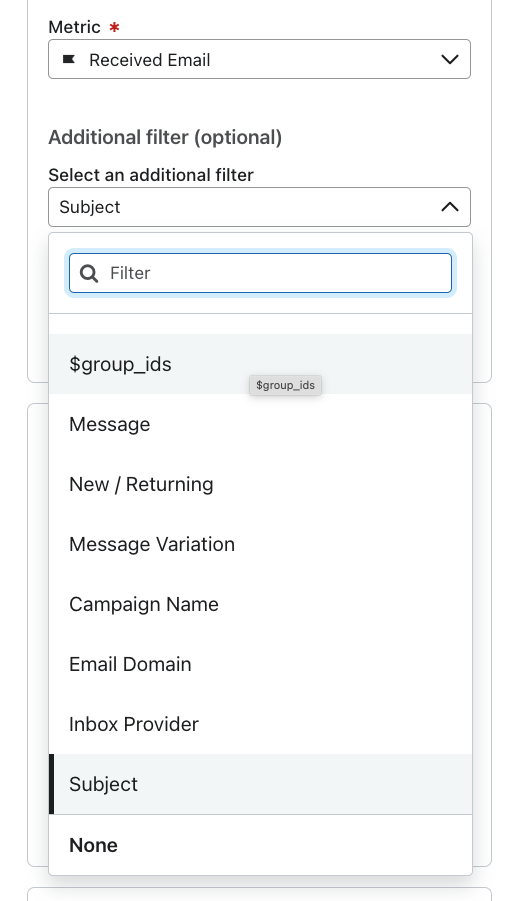Image resolution: width=519 pixels, height=901 pixels.
Task: Click the $group_ids tooltip label
Action: point(285,385)
